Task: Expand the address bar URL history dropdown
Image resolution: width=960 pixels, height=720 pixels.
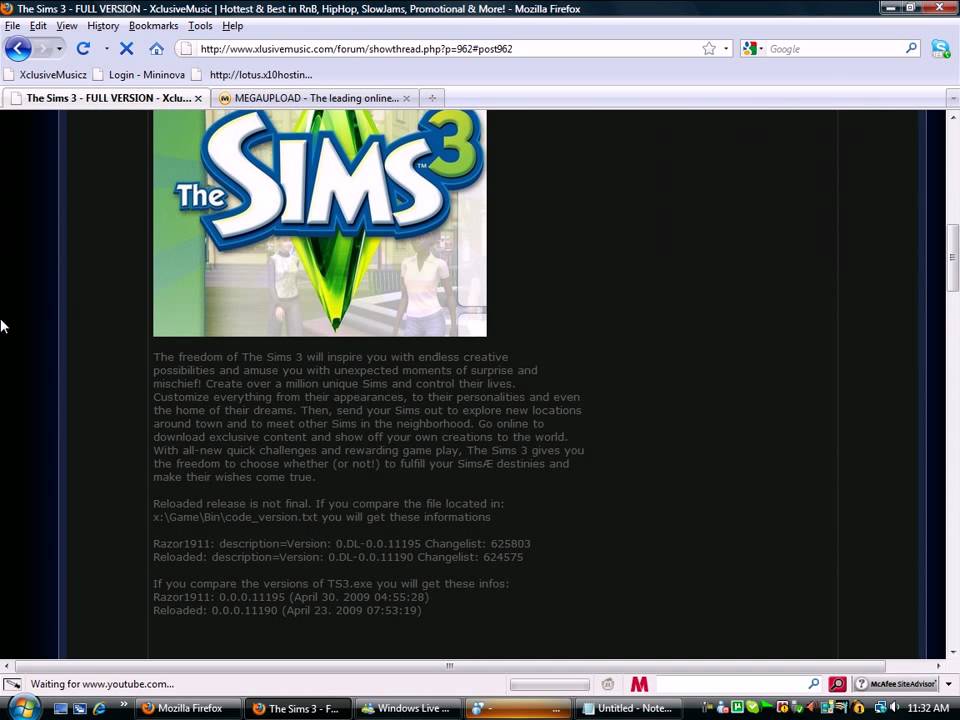Action: click(x=726, y=48)
